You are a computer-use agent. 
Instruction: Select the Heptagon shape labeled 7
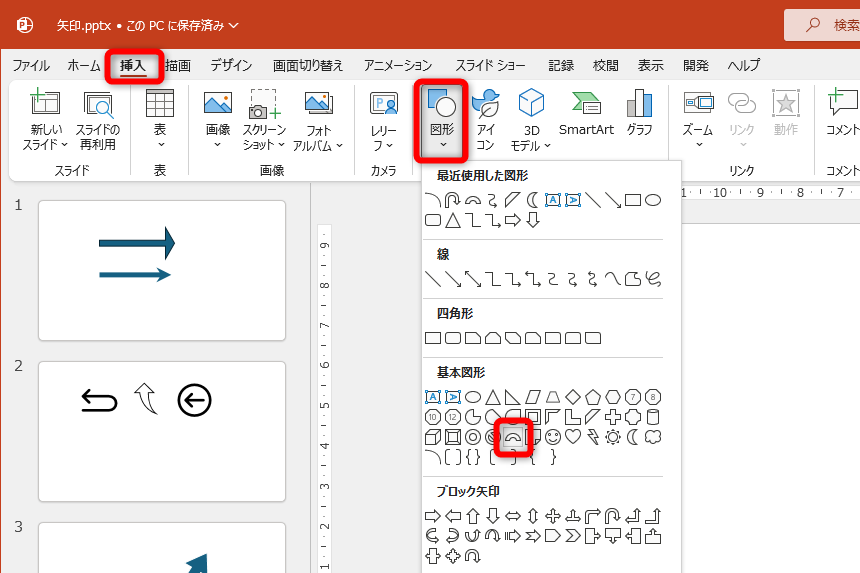tap(633, 397)
